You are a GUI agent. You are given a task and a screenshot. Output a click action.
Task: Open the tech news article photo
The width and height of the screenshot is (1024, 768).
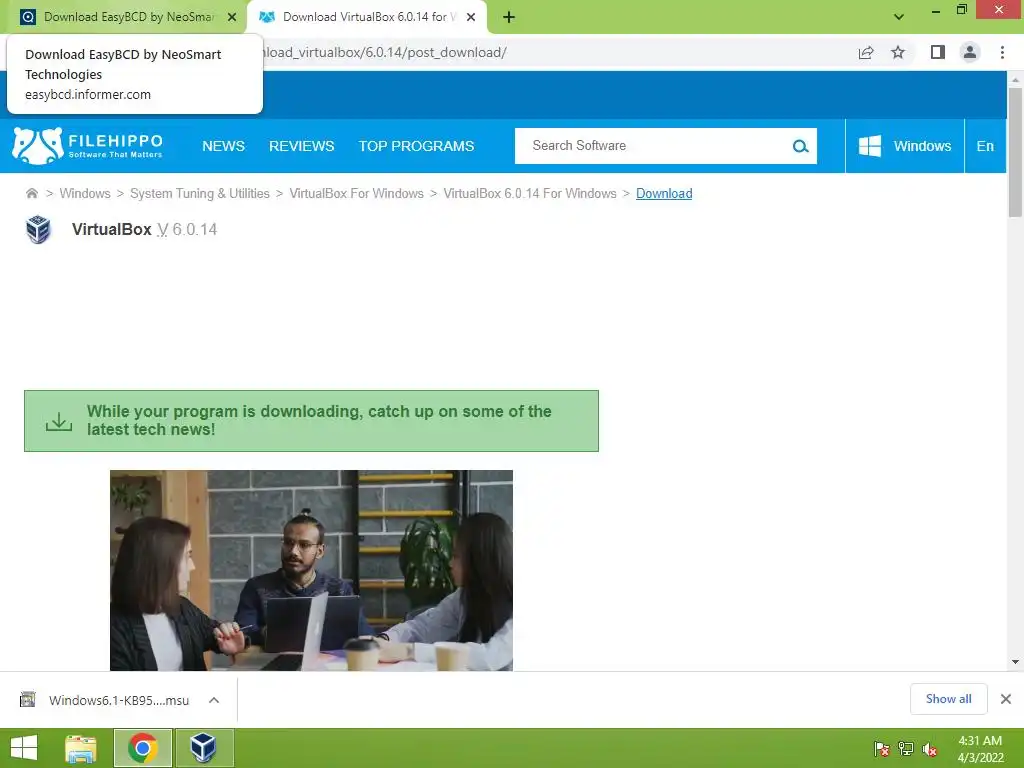tap(312, 570)
